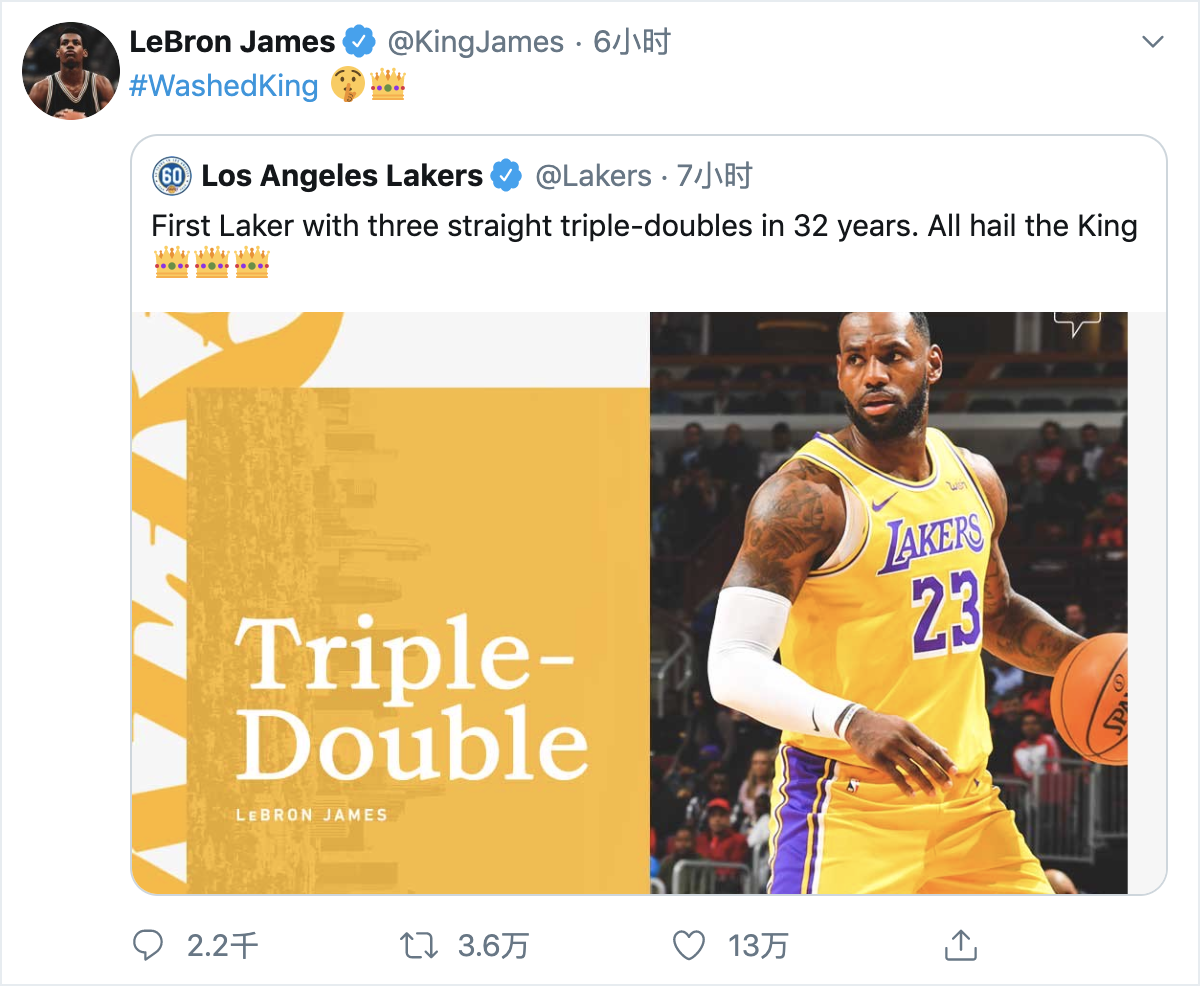Open the tweet options chevron menu
Viewport: 1200px width, 986px height.
click(x=1153, y=42)
